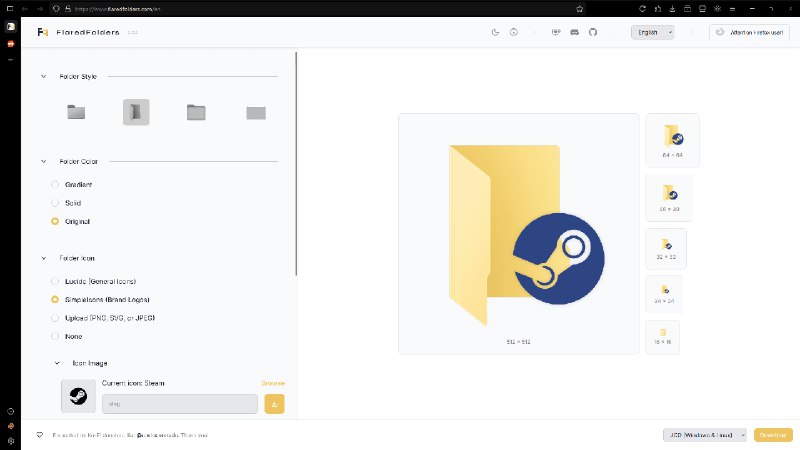Viewport: 800px width, 450px height.
Task: Click the circular play icon in the header
Action: point(514,32)
